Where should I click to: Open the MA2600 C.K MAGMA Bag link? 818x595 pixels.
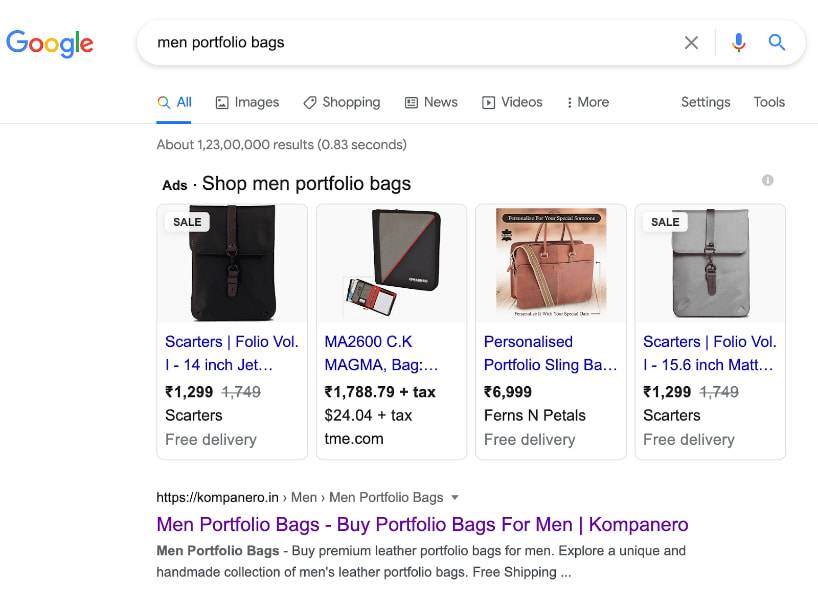pos(381,353)
